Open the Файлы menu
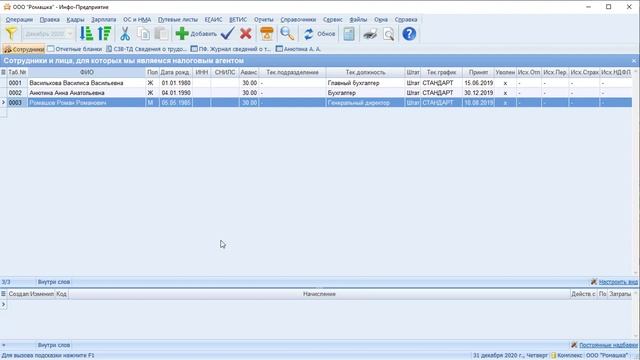The image size is (640, 360). (x=358, y=20)
